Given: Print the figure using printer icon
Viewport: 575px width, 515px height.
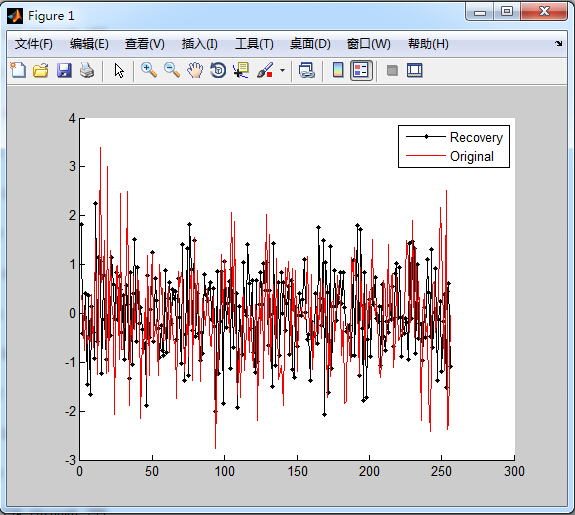Looking at the screenshot, I should (87, 70).
